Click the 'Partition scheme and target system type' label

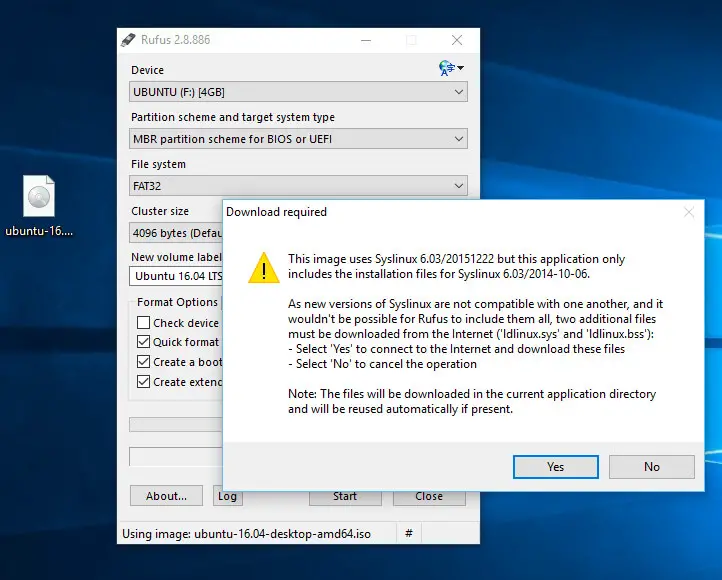pyautogui.click(x=233, y=117)
